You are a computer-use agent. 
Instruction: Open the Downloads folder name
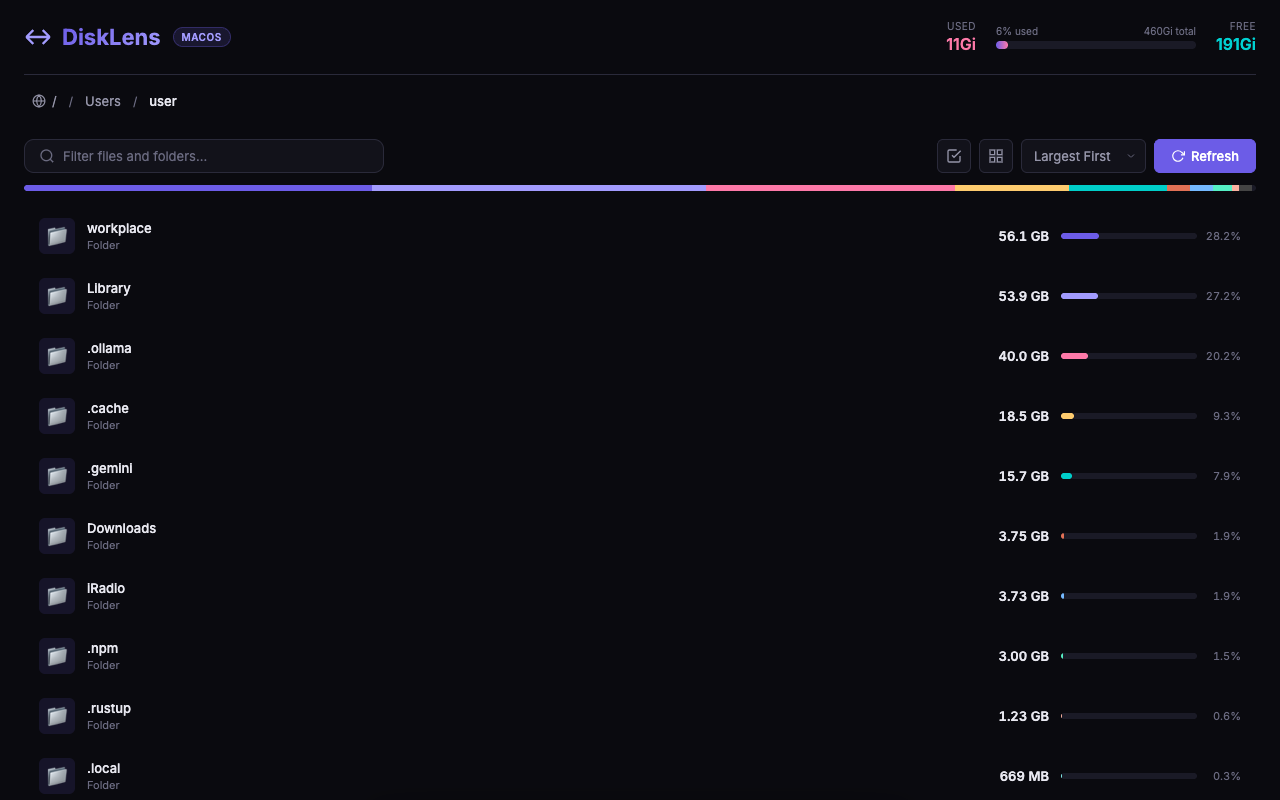pos(121,528)
